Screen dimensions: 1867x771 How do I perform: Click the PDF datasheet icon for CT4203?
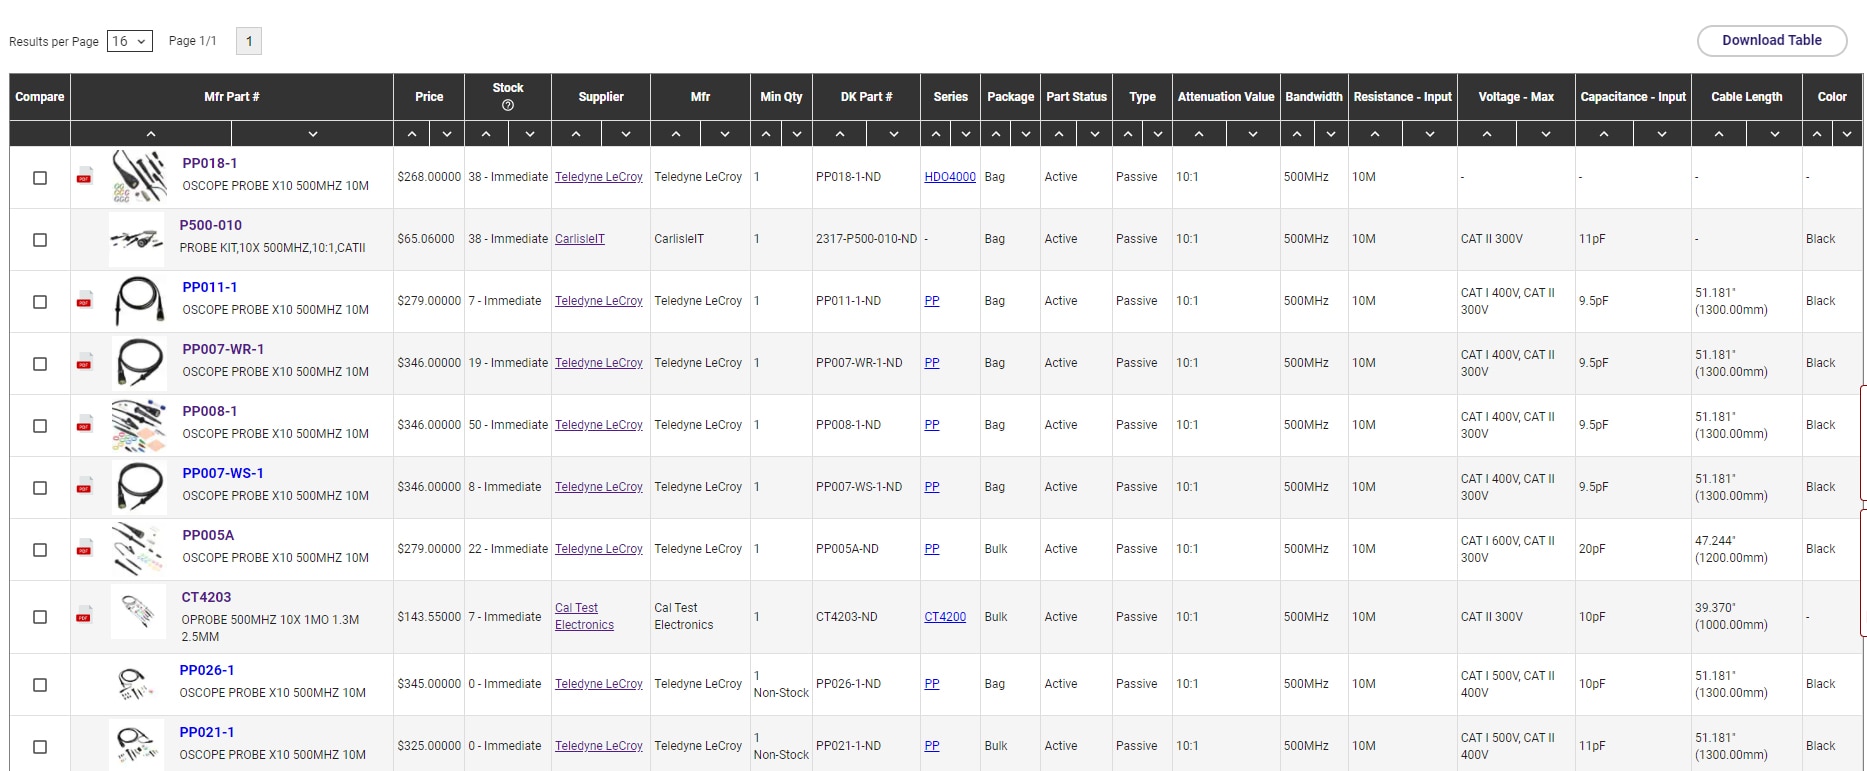tap(84, 615)
